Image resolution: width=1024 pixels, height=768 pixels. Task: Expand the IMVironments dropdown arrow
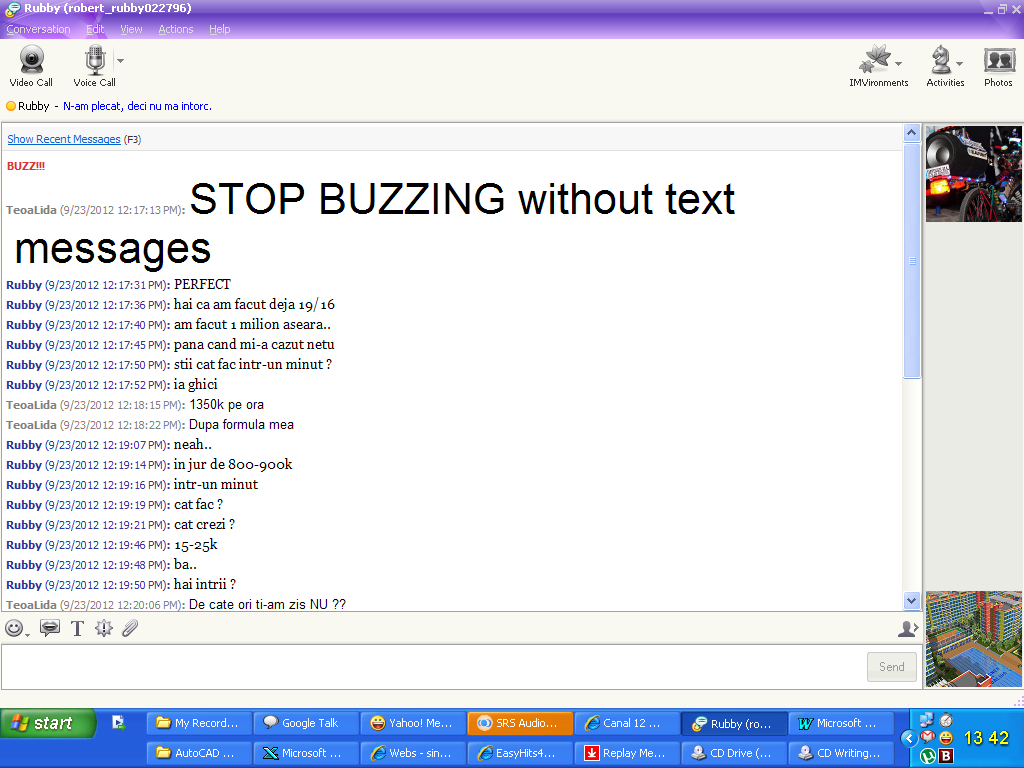[898, 64]
